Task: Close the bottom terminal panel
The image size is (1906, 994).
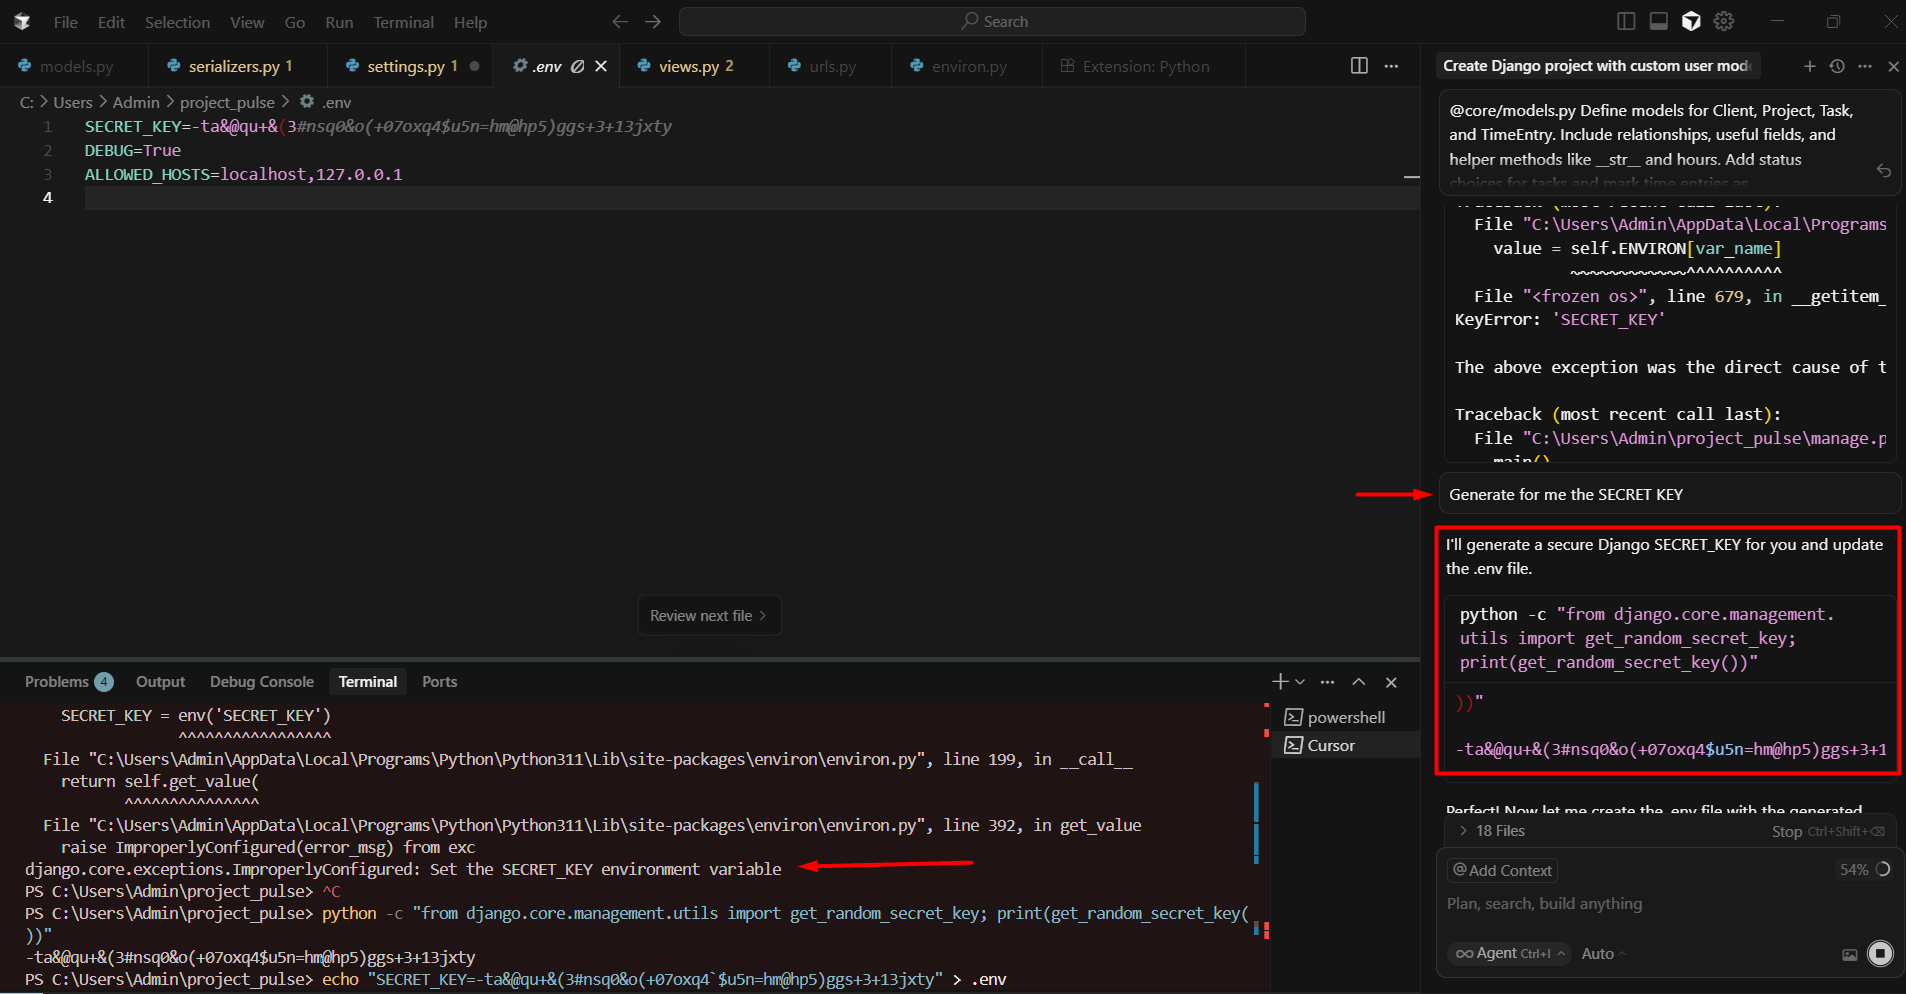Action: click(x=1391, y=682)
